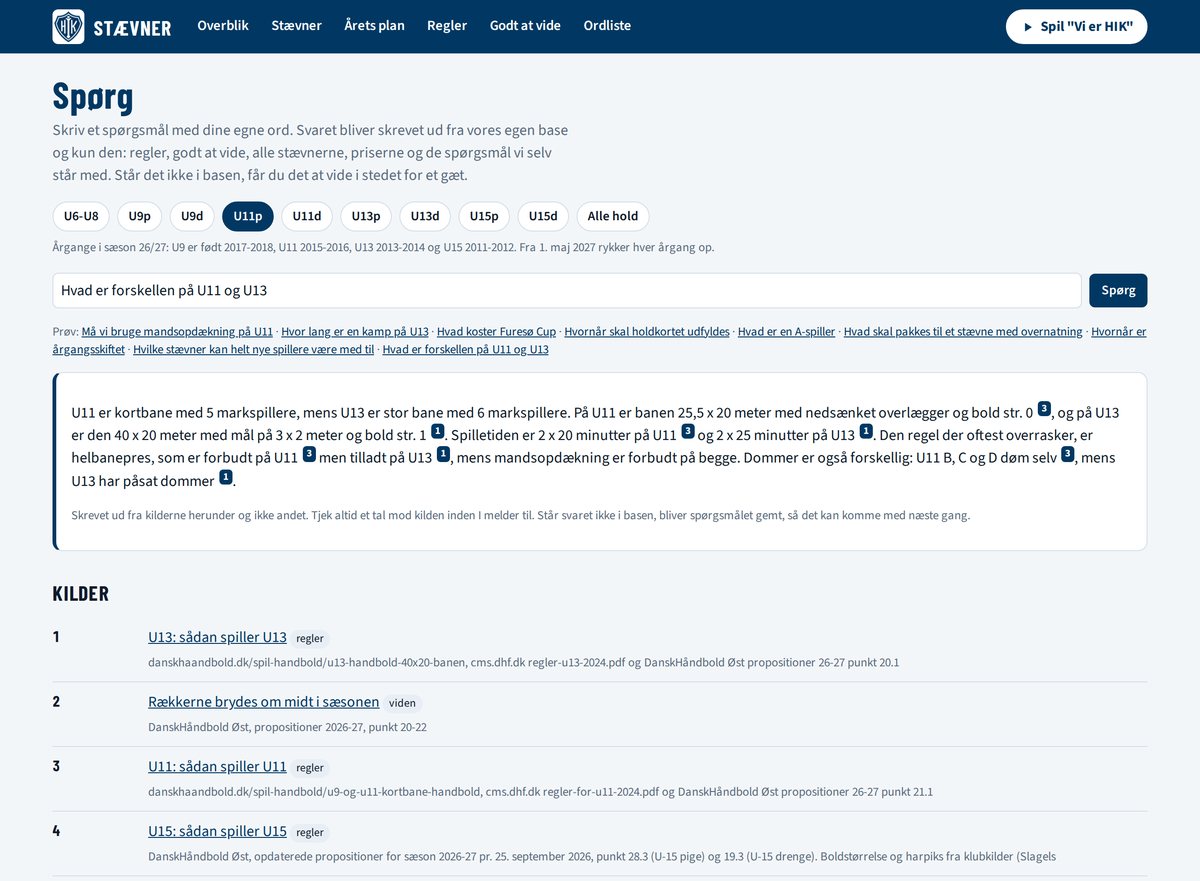Screen dimensions: 1200x881
Task: Click the "Hvad er forskellen på U11 og U13" suggestion
Action: click(466, 350)
